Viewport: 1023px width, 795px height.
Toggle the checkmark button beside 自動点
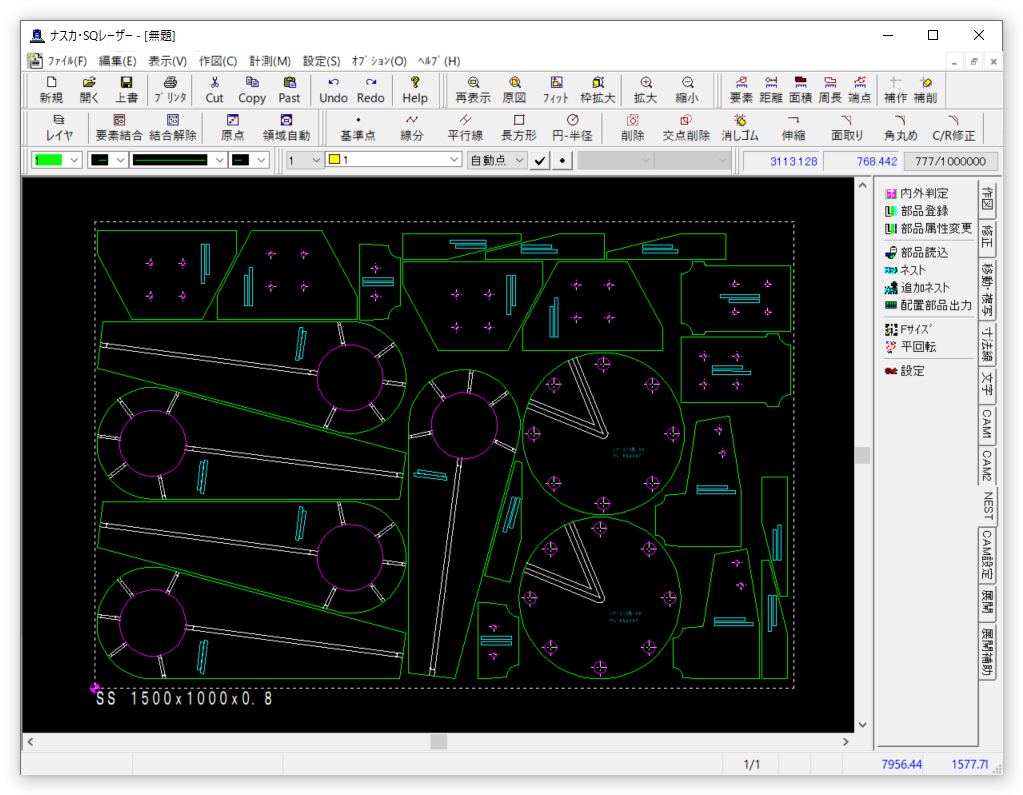(540, 160)
